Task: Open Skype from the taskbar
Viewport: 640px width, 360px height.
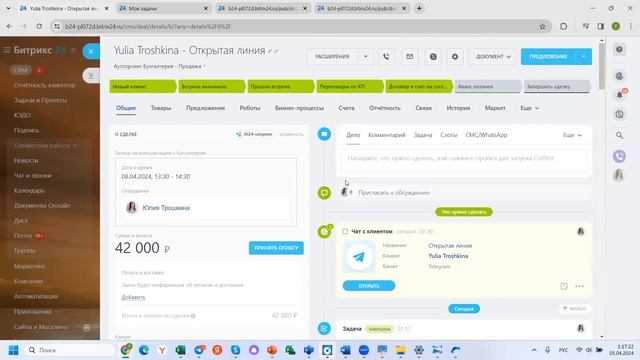Action: (236, 350)
